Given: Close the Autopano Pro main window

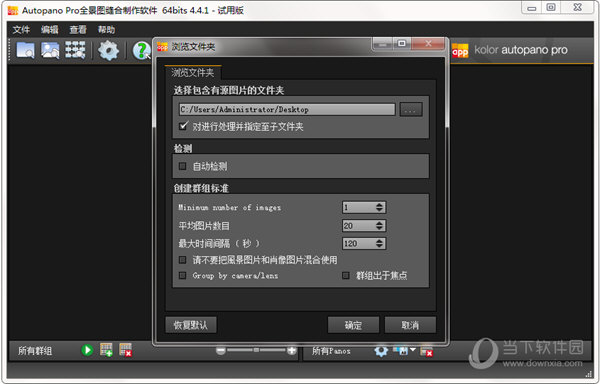Looking at the screenshot, I should [578, 8].
